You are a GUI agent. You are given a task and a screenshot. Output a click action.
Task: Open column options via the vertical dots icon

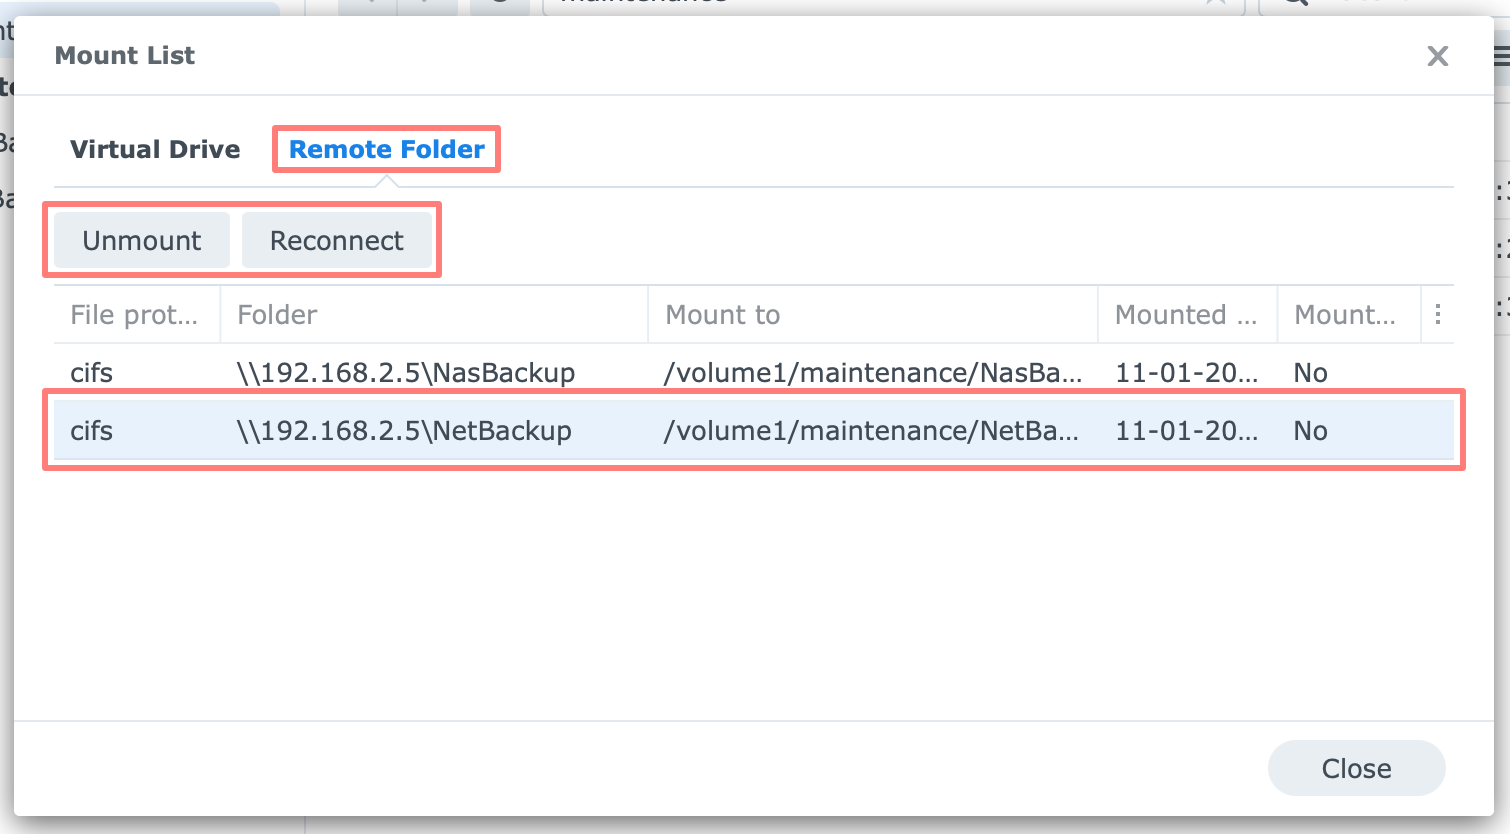coord(1438,314)
